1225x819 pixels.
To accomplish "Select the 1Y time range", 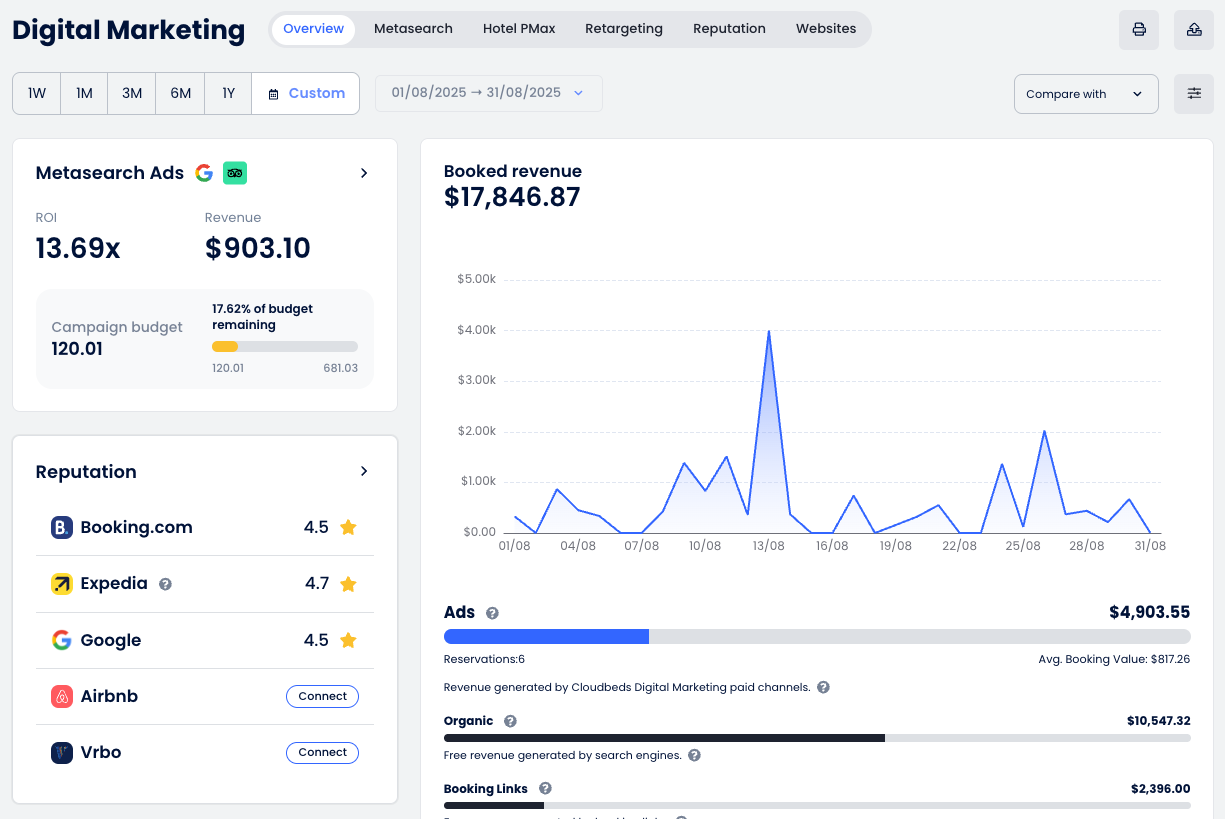I will tap(228, 94).
